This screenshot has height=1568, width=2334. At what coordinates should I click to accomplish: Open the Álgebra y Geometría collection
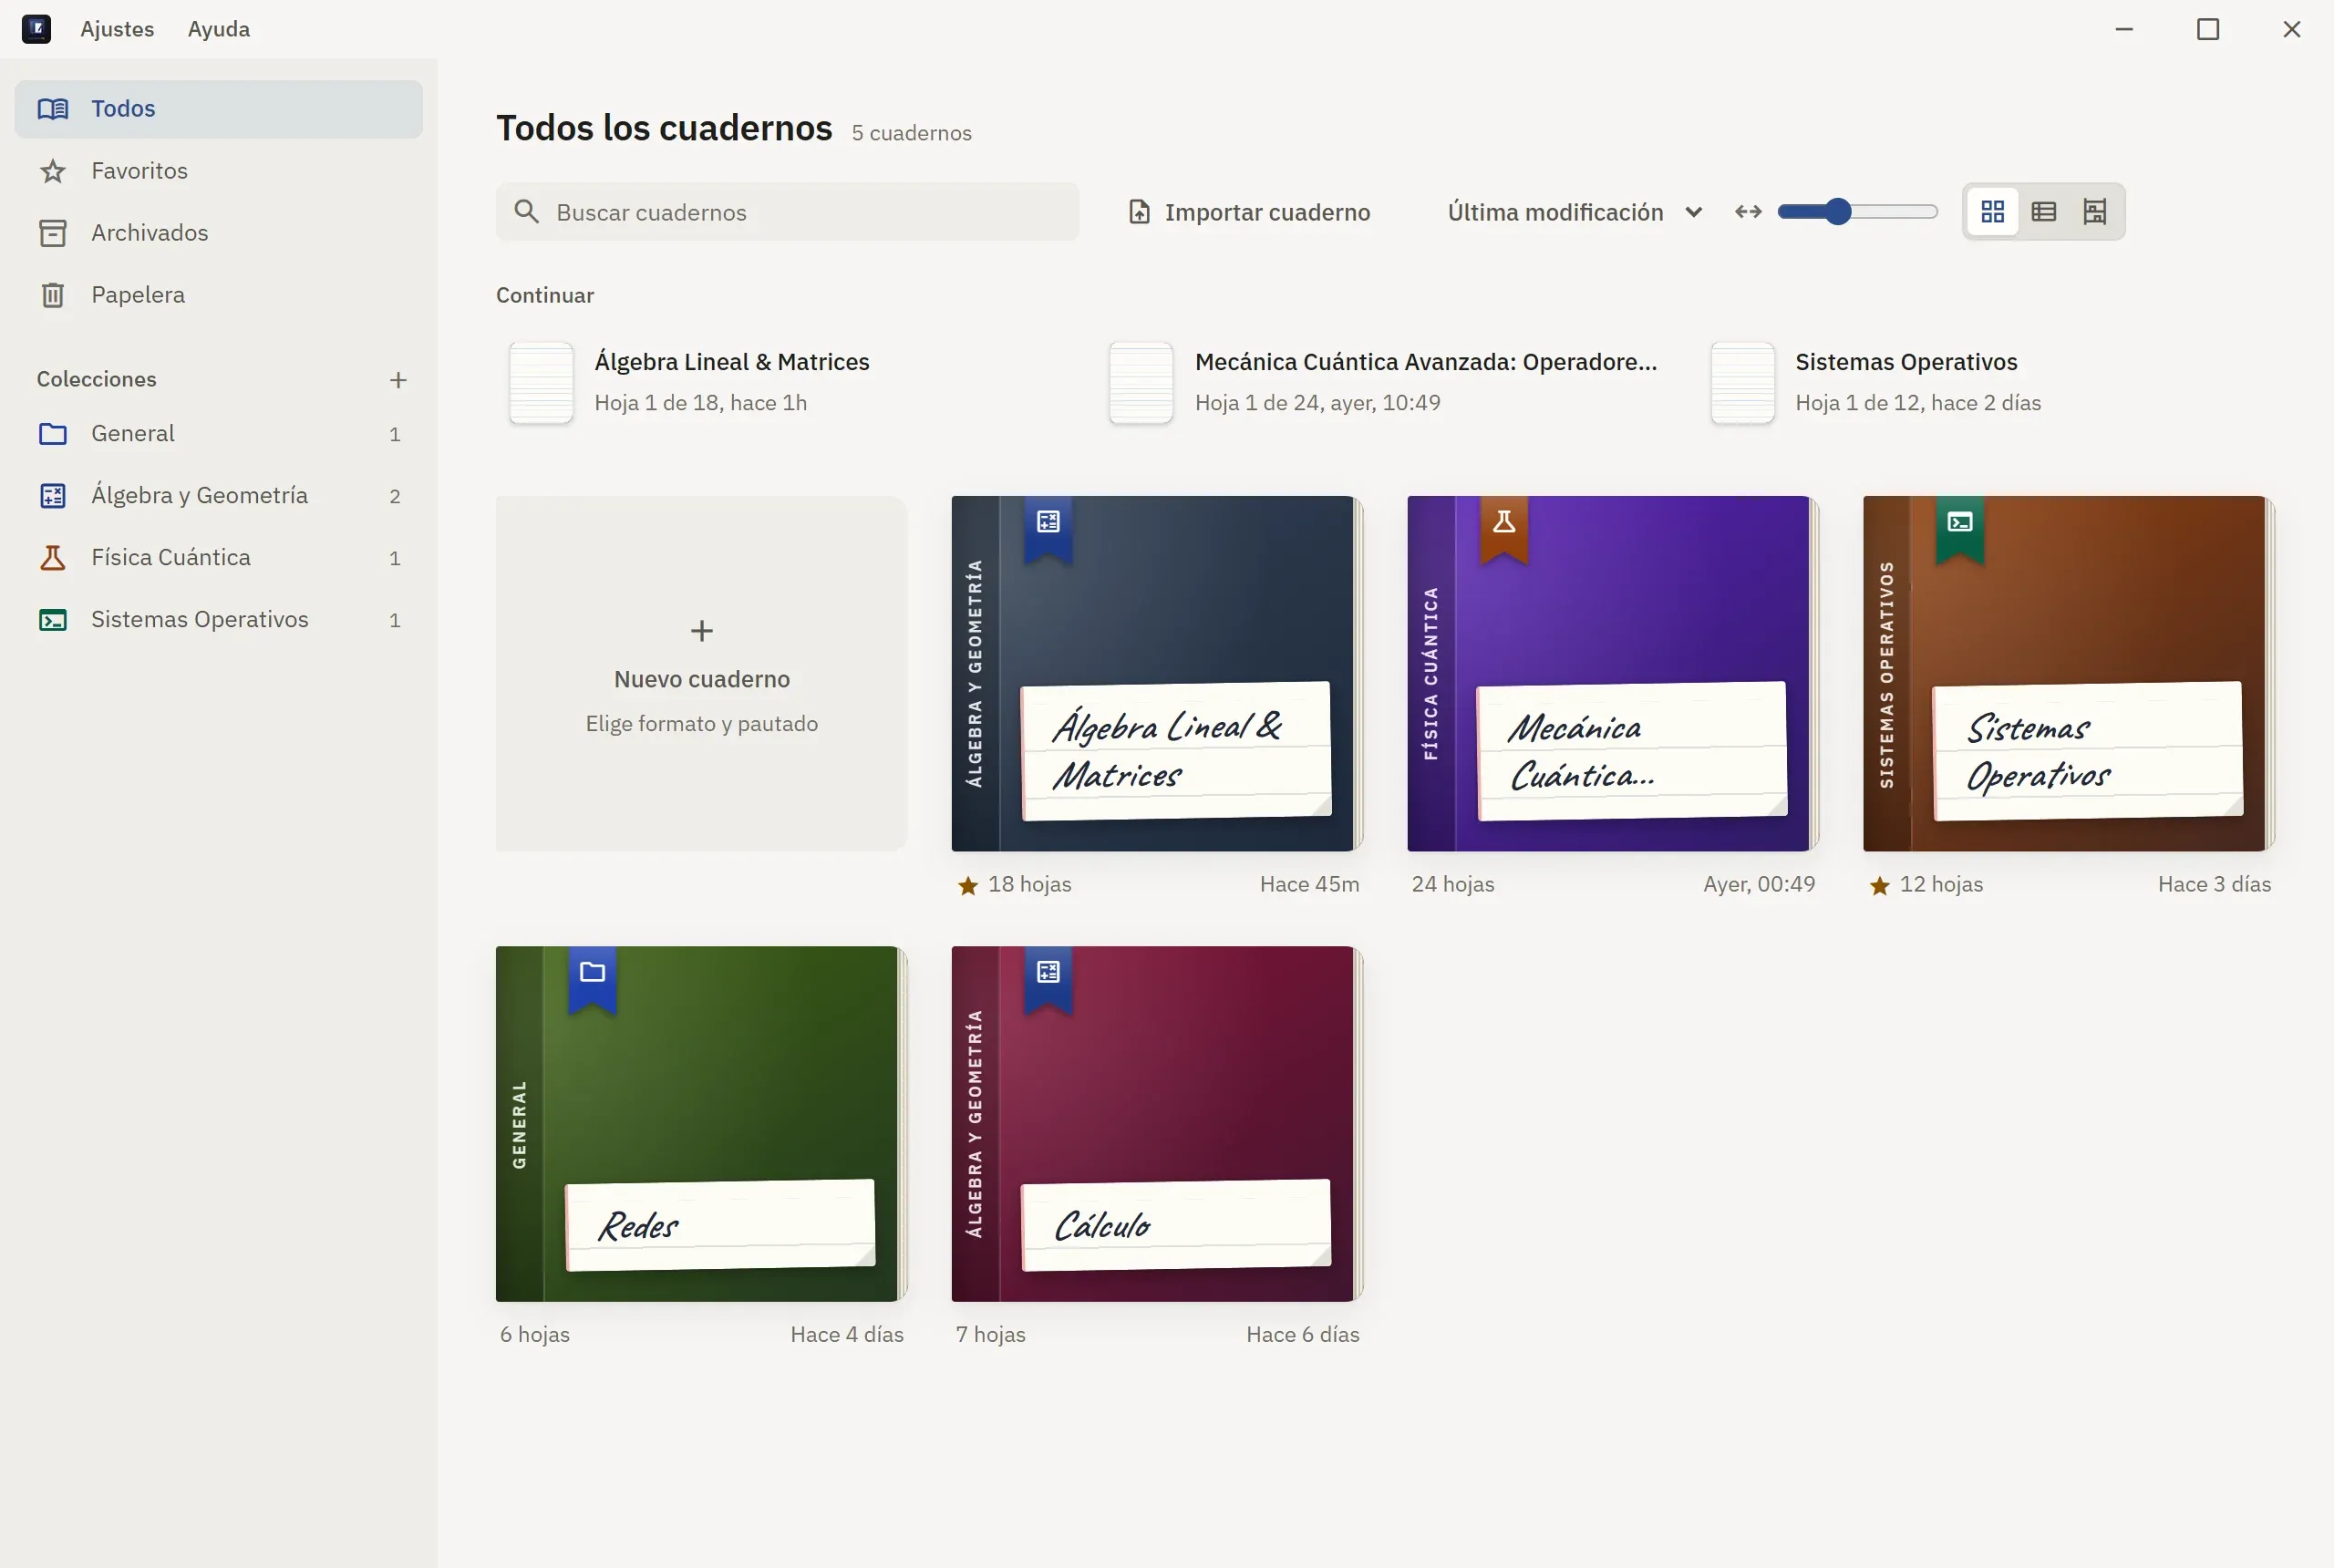tap(219, 496)
